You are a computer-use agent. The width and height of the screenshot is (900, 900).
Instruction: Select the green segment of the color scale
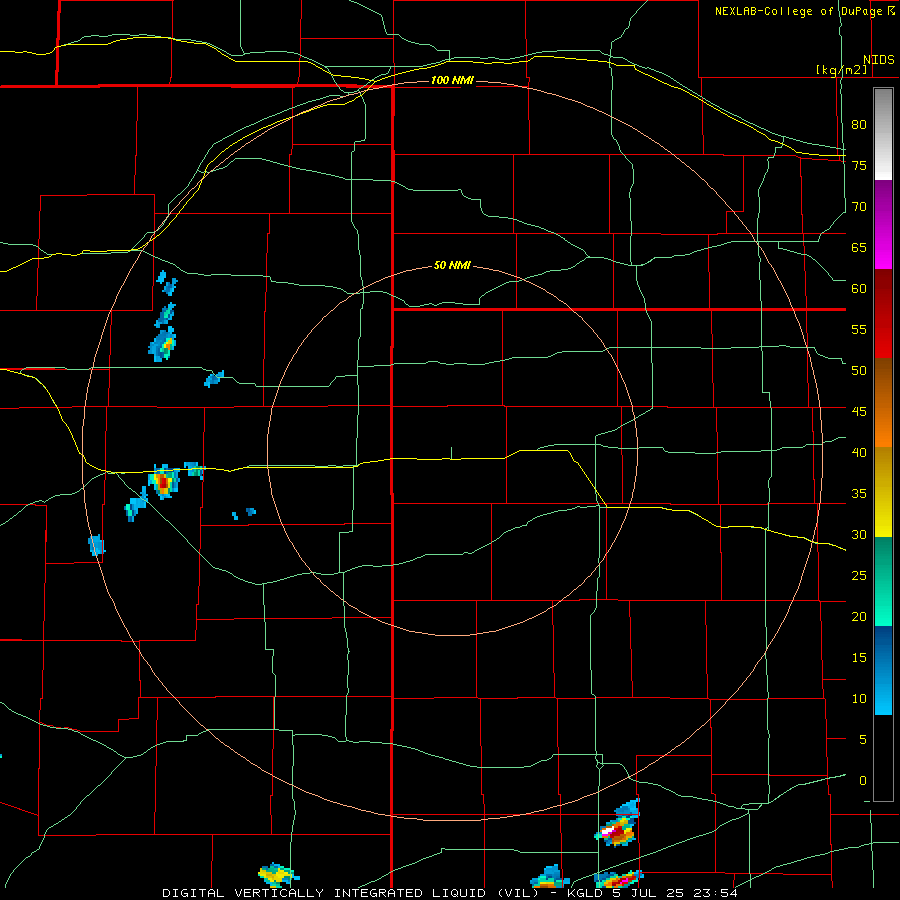(x=883, y=581)
